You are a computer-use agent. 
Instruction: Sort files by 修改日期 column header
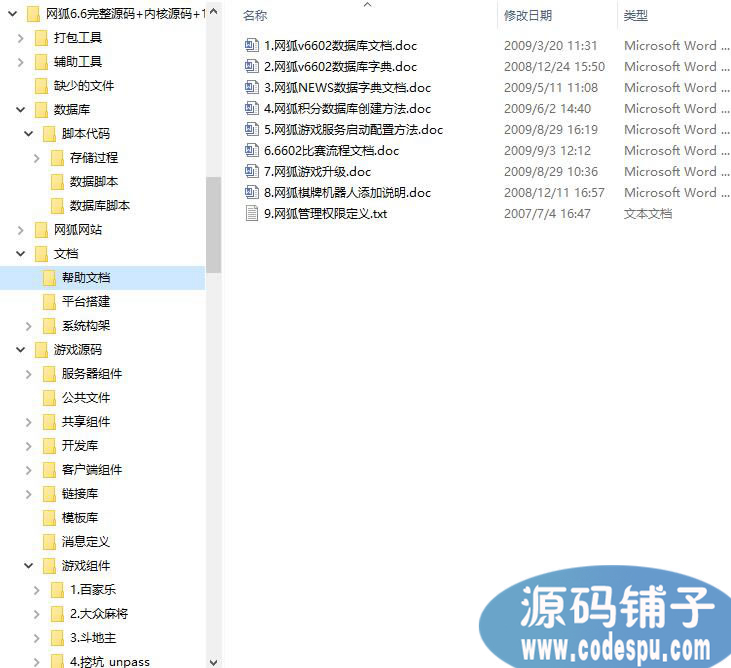(528, 16)
